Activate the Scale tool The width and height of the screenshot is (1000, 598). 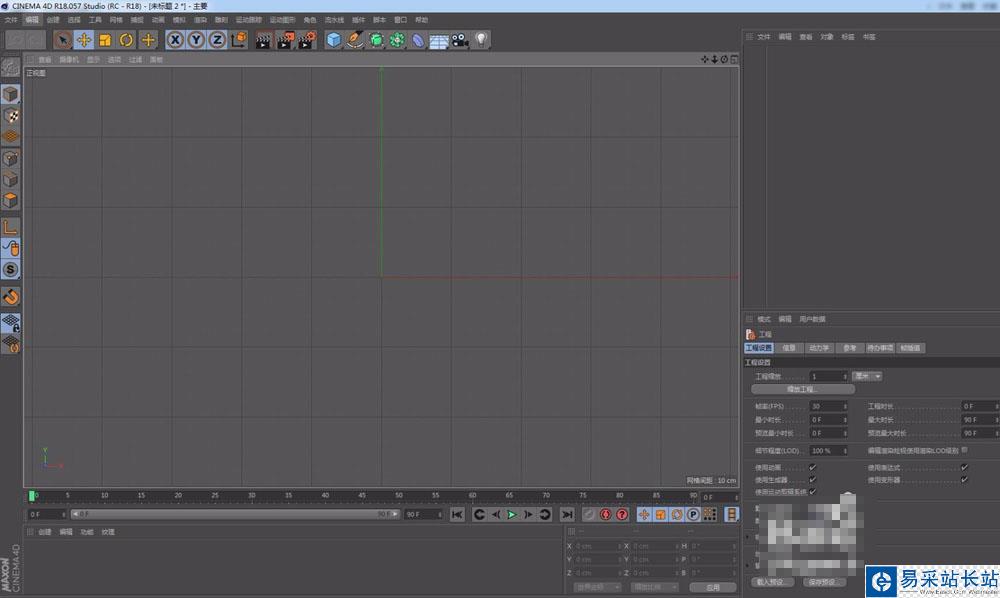[x=105, y=40]
